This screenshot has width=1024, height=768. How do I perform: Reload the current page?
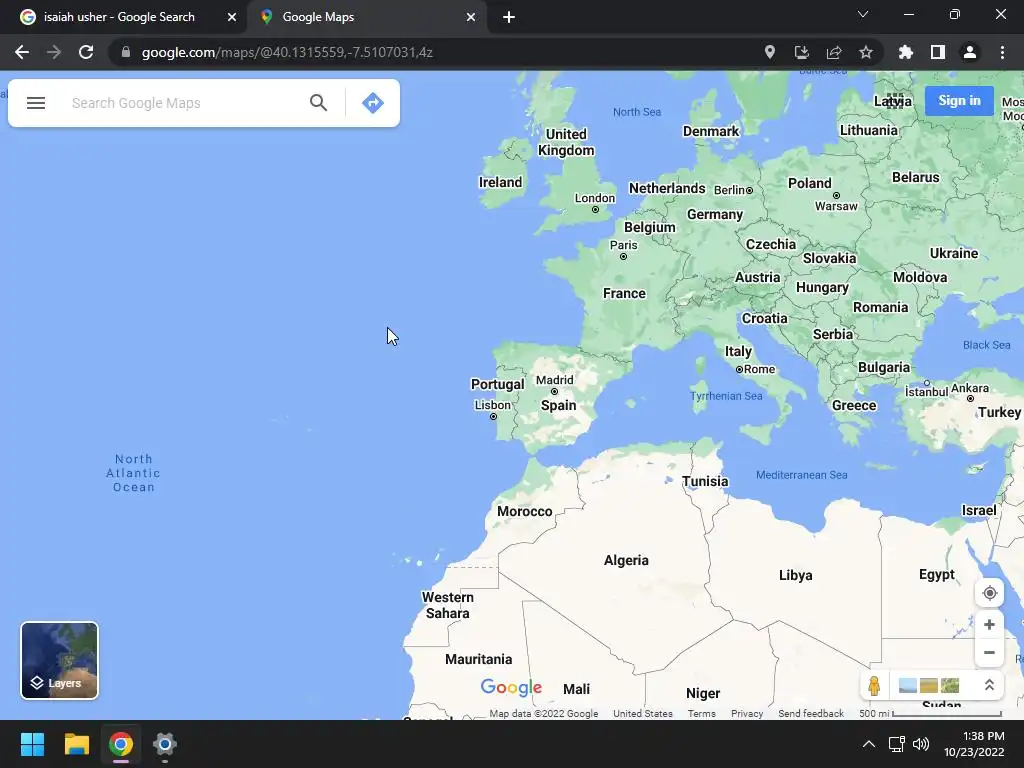click(86, 52)
